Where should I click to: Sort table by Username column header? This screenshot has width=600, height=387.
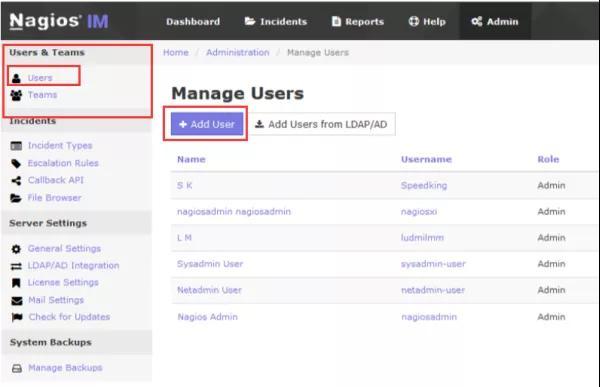(x=426, y=159)
